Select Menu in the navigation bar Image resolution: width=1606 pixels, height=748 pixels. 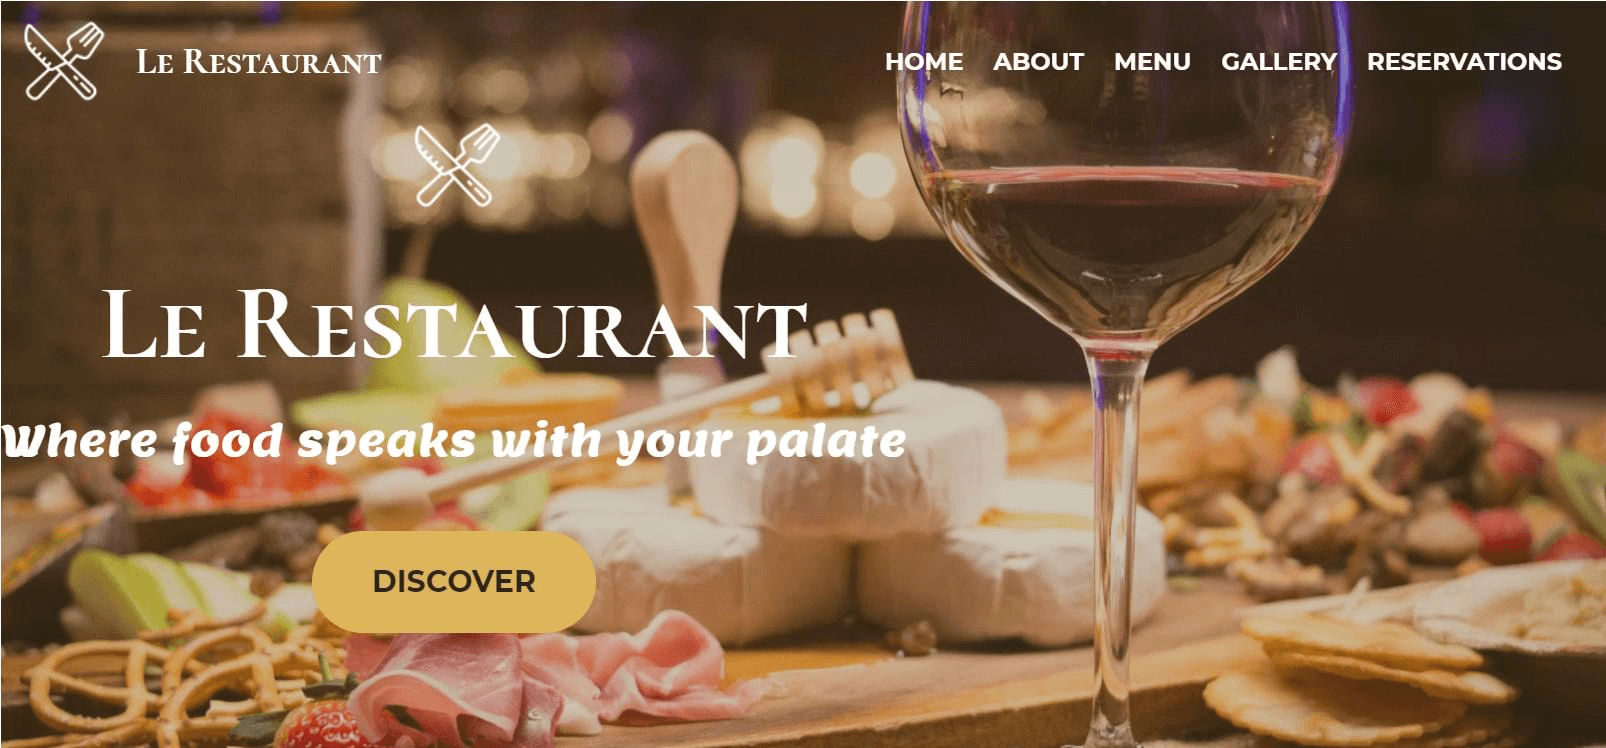(1152, 62)
